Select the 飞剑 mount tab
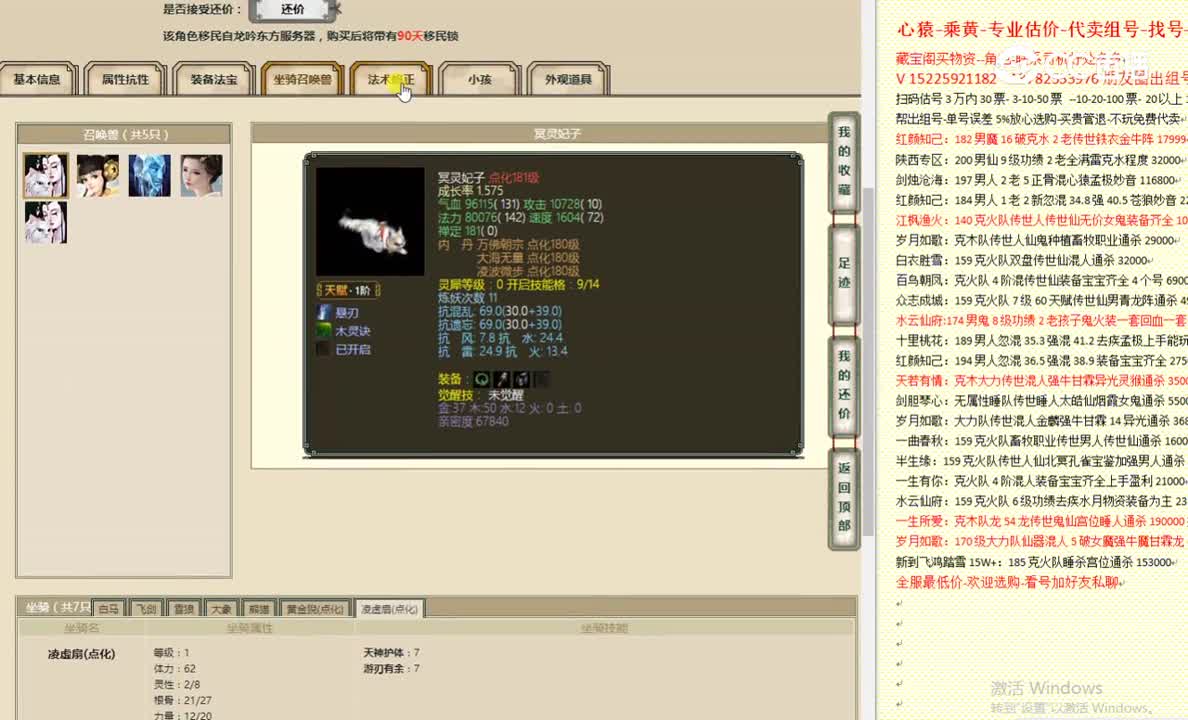This screenshot has width=1188, height=720. point(146,609)
